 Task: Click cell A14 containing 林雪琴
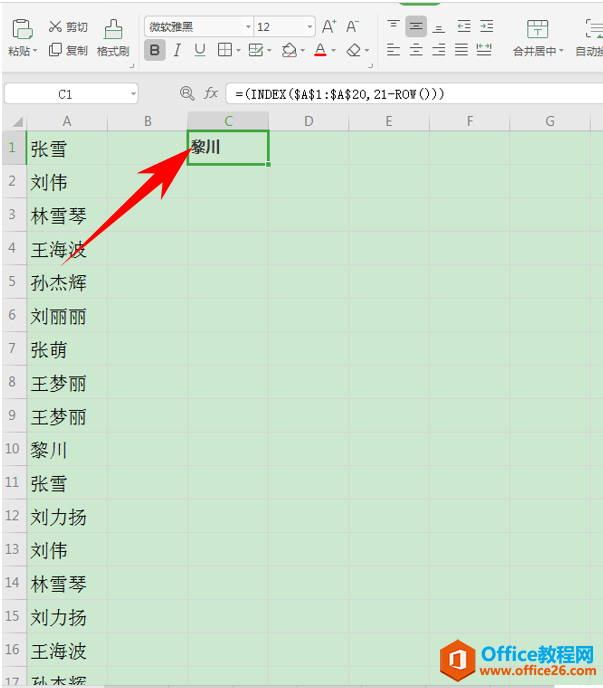click(x=67, y=584)
